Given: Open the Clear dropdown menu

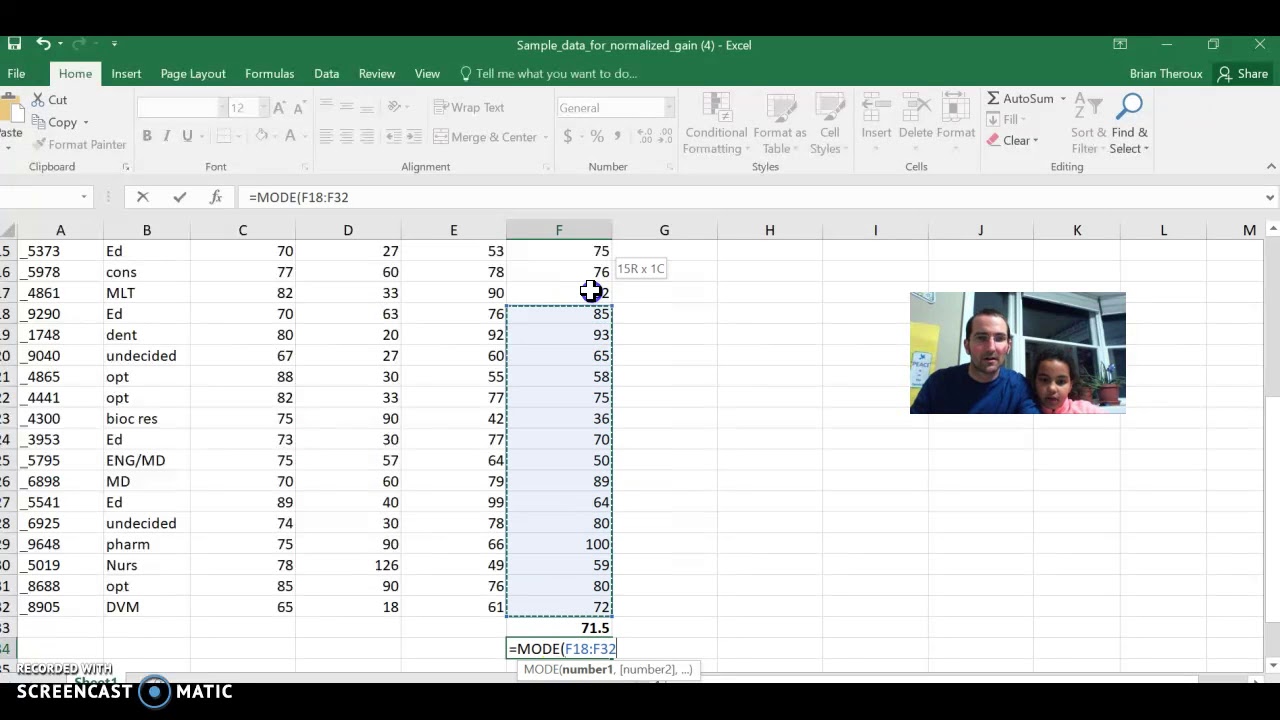Looking at the screenshot, I should point(1013,140).
